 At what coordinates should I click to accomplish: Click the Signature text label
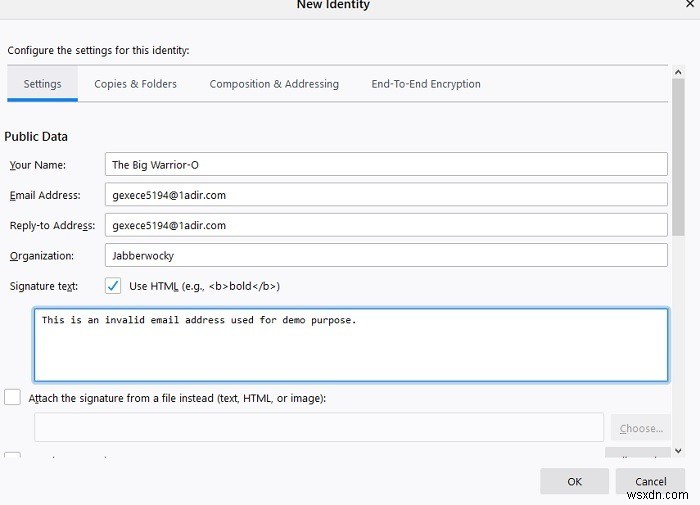(44, 286)
